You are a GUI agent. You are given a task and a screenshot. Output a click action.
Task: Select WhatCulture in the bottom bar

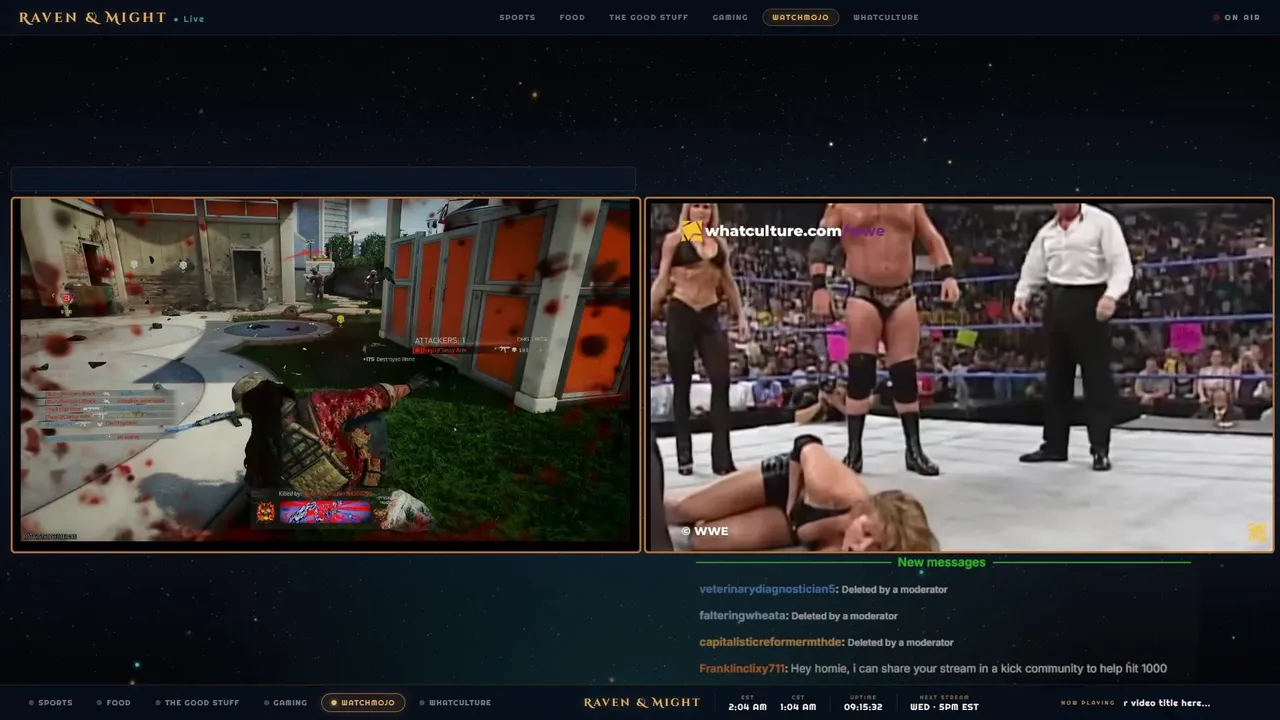(455, 703)
